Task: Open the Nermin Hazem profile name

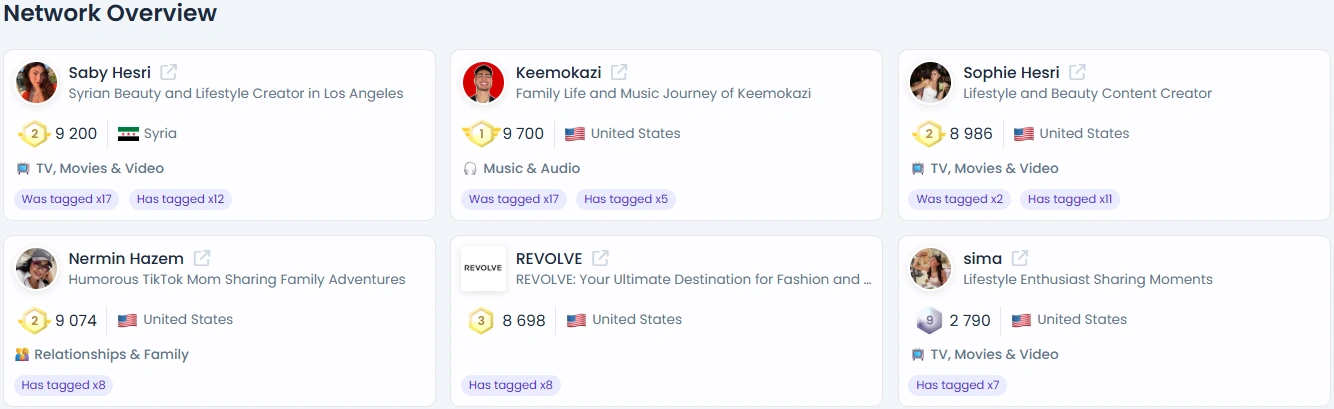Action: tap(126, 259)
